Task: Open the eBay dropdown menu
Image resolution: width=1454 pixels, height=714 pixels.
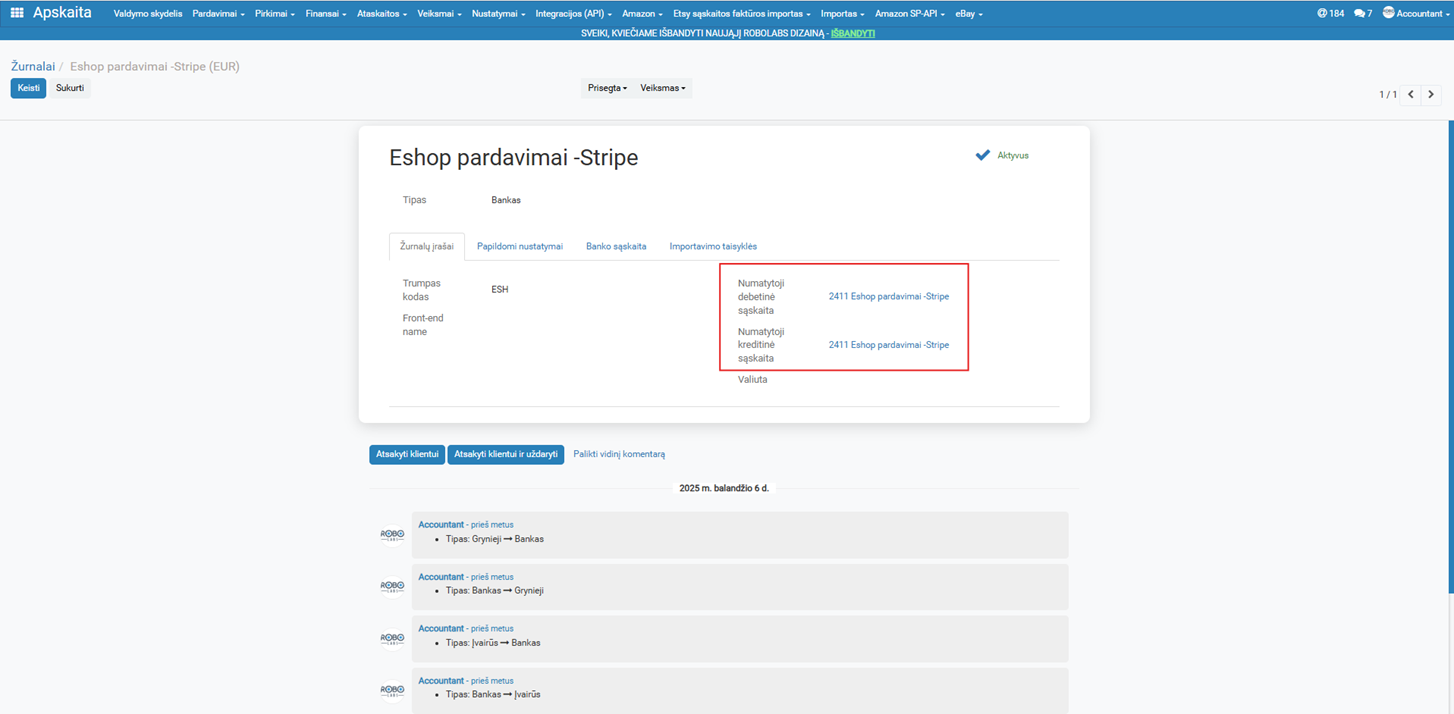Action: 969,14
